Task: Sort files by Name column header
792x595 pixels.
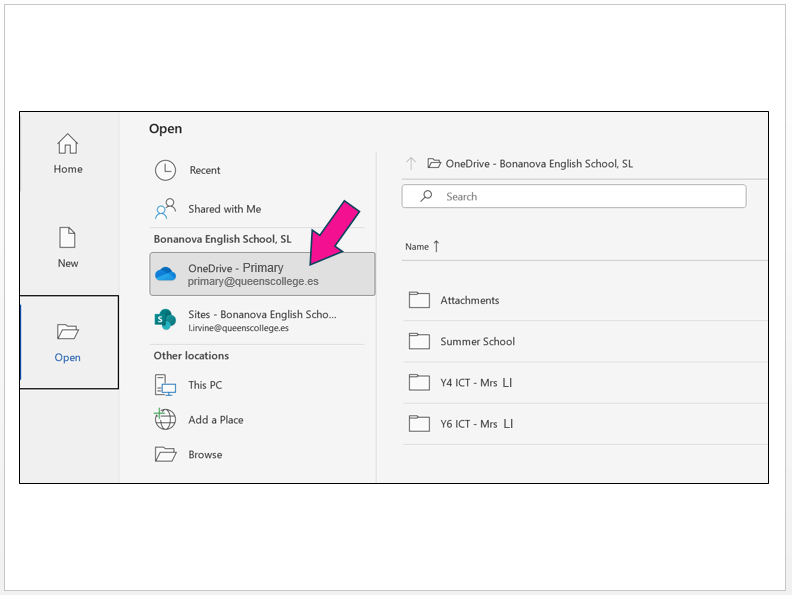Action: point(416,246)
